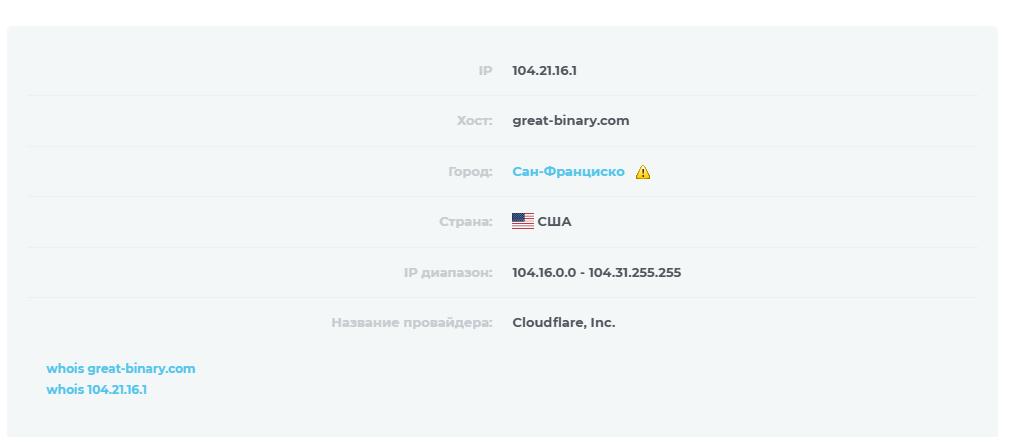Open whois 104.21.16.1 link

[97, 390]
